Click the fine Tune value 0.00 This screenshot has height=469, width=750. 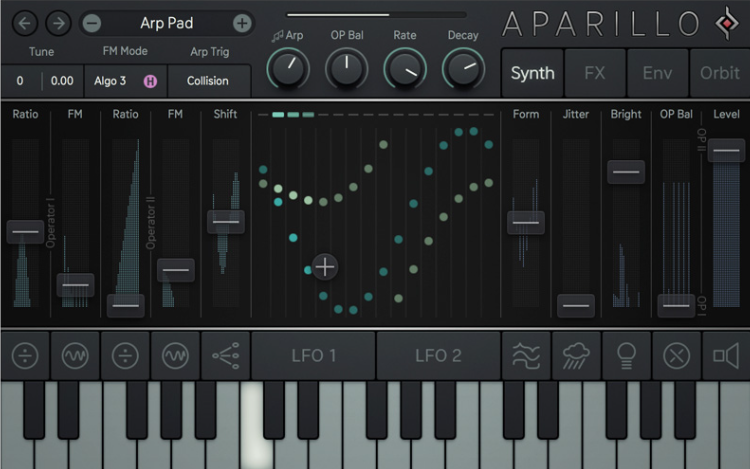62,81
